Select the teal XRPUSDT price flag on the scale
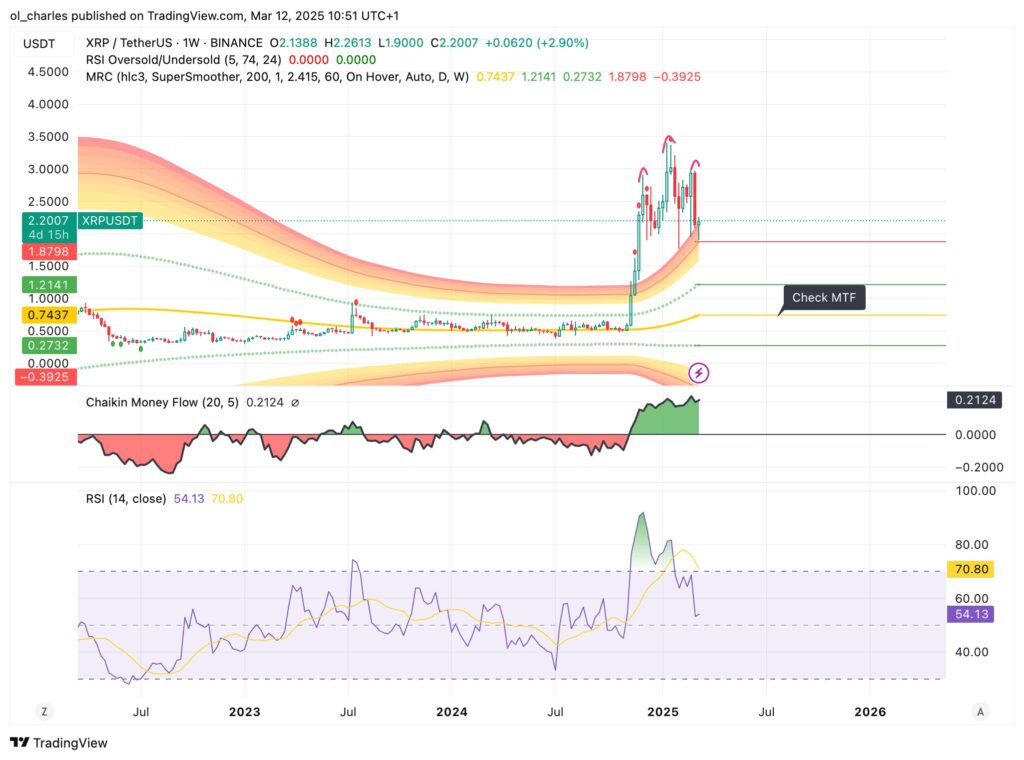This screenshot has width=1024, height=760. coord(110,220)
